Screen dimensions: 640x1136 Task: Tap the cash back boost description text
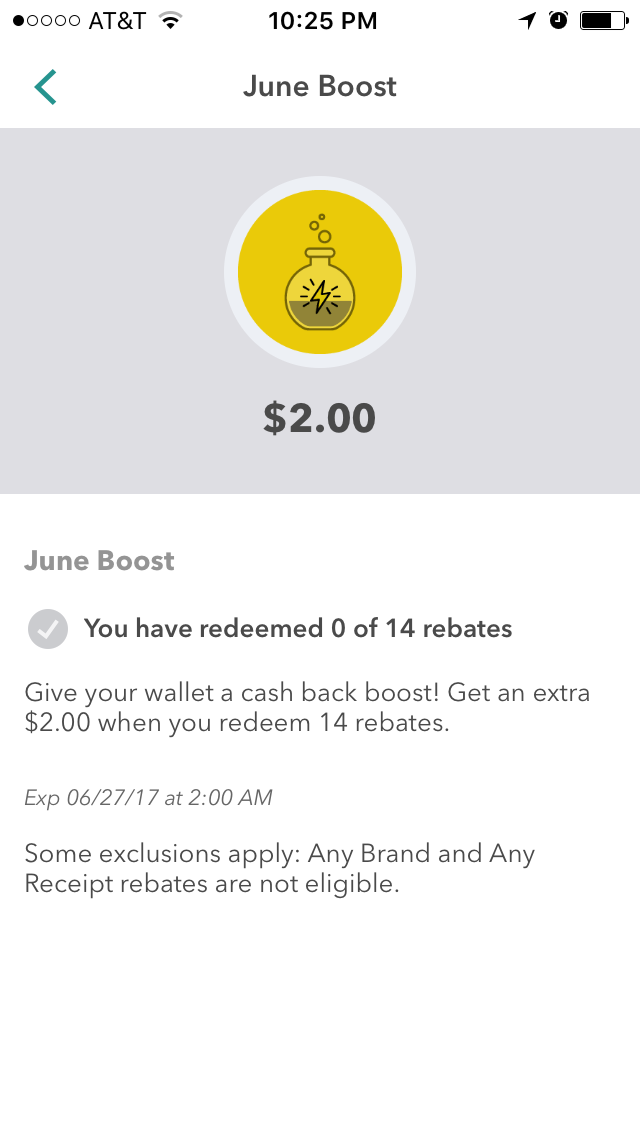307,707
